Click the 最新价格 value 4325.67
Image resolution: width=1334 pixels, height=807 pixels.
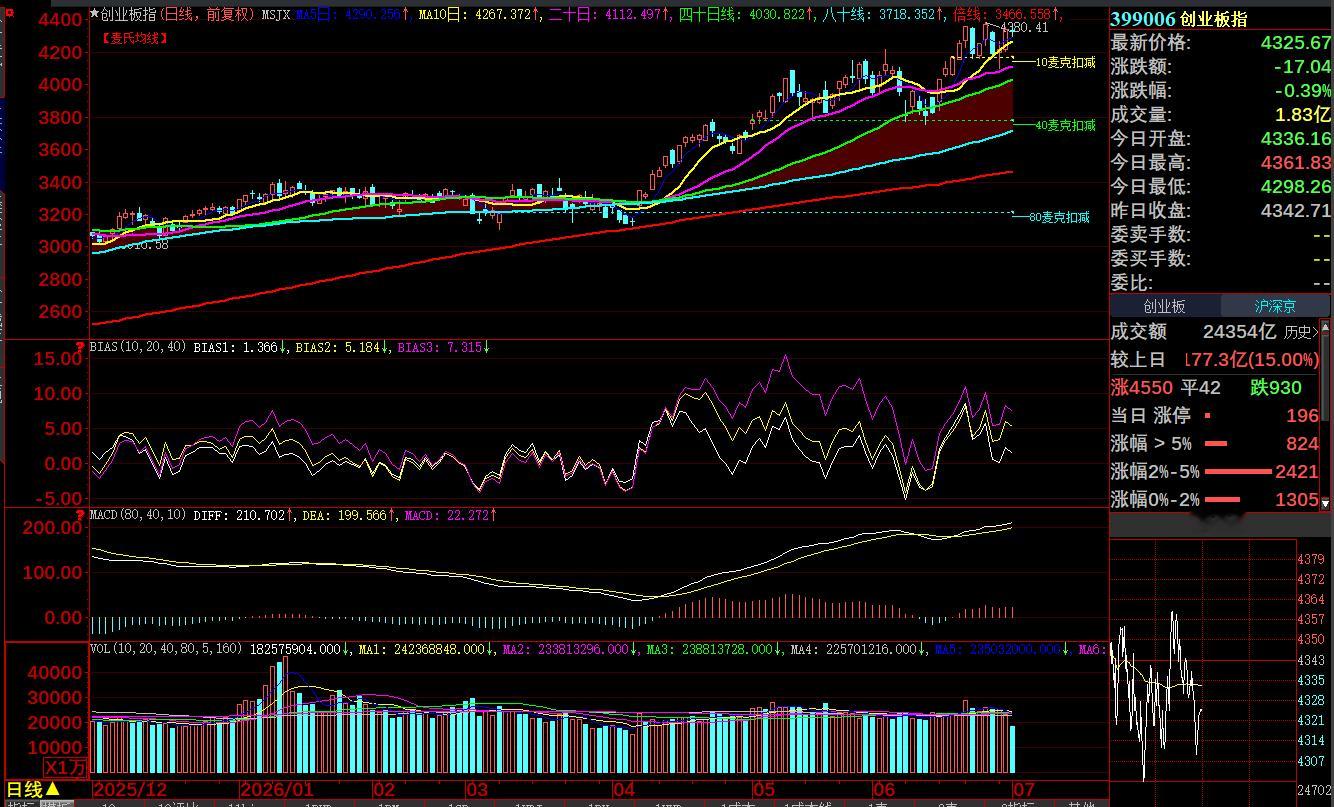[x=1296, y=43]
